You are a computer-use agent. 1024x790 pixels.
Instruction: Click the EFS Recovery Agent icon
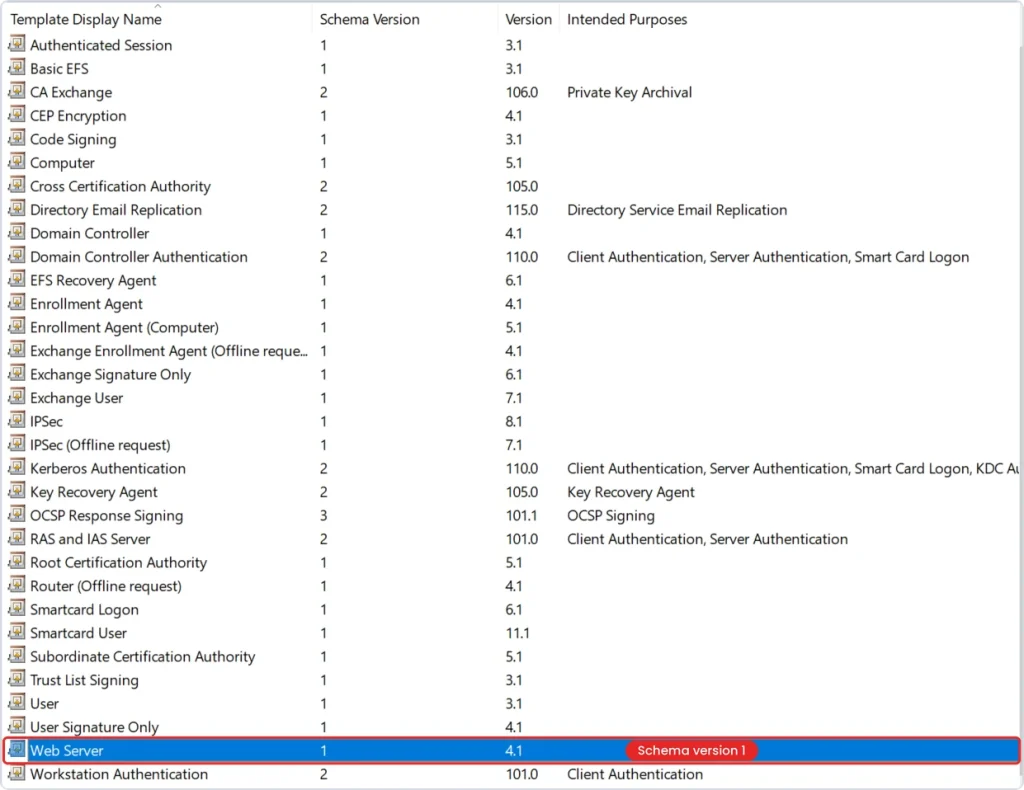16,279
